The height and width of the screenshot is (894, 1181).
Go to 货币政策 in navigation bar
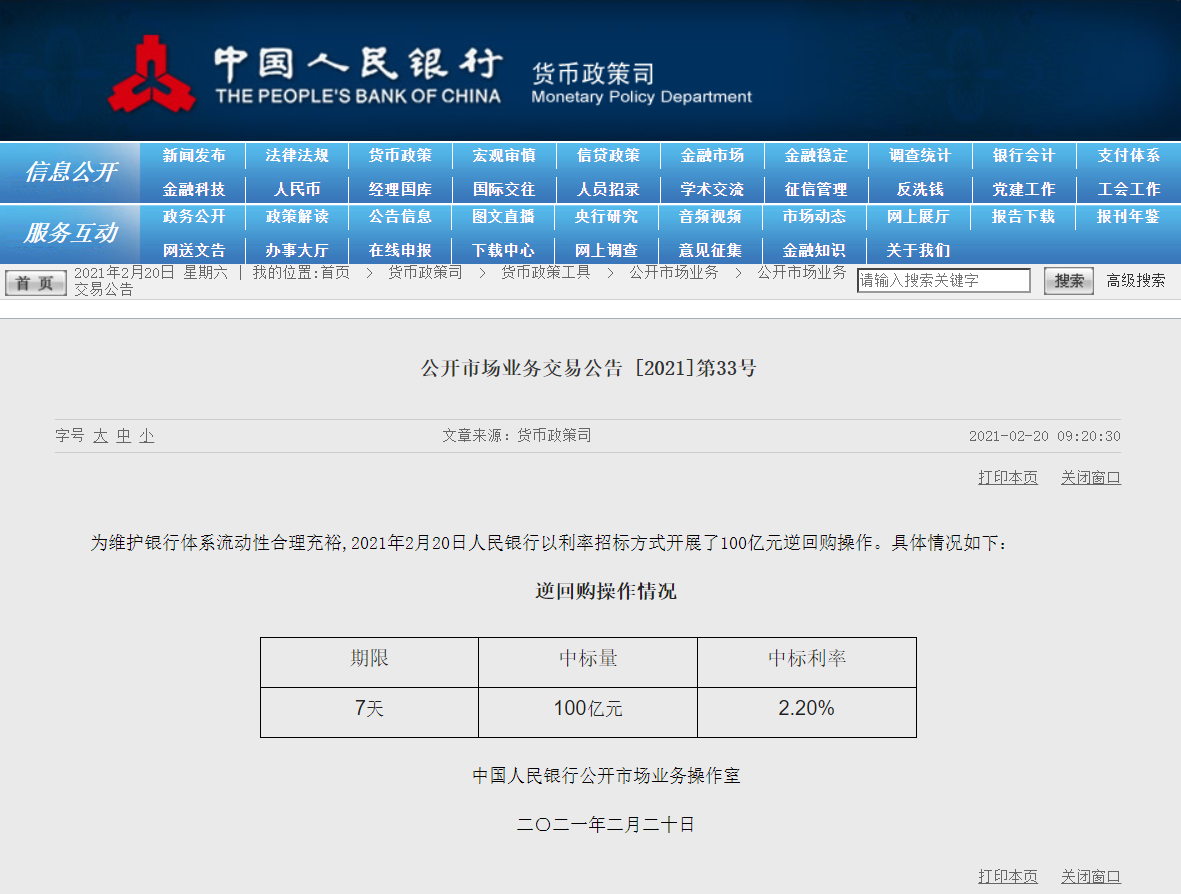point(400,156)
